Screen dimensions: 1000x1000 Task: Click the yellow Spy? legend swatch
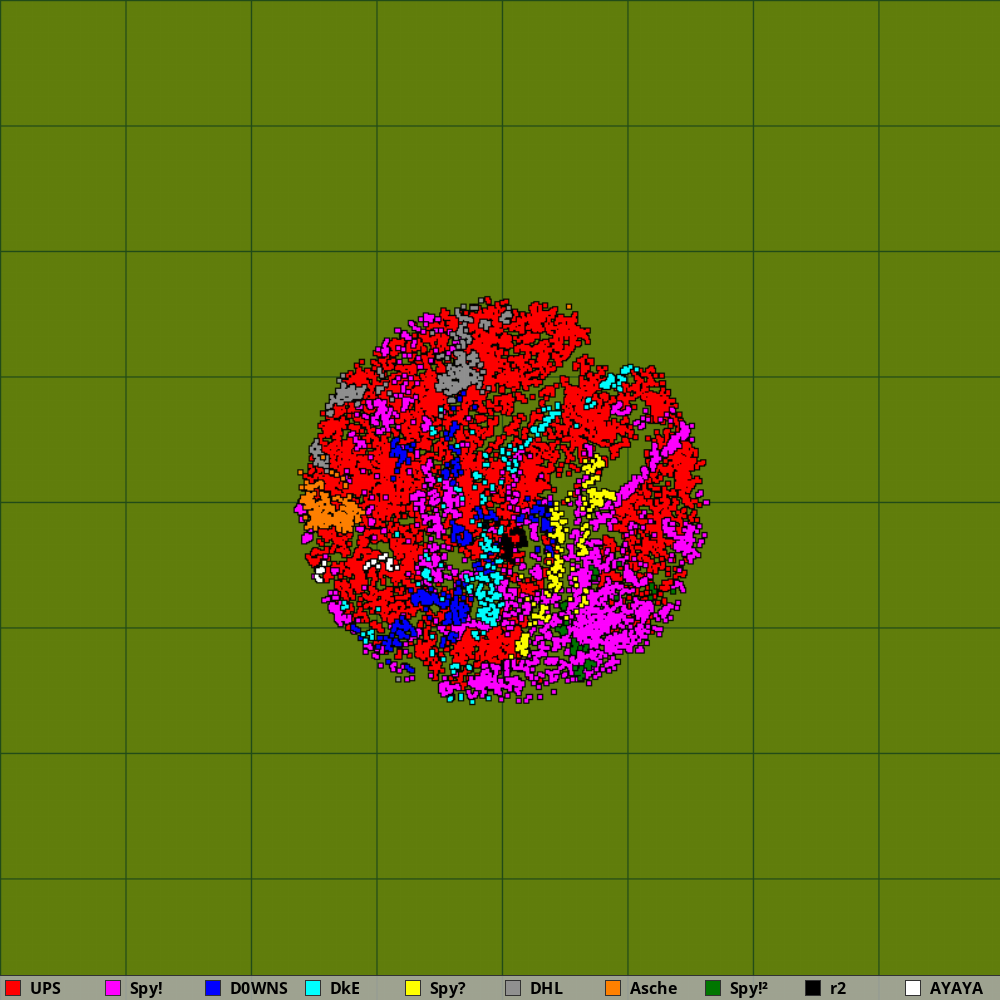click(413, 988)
